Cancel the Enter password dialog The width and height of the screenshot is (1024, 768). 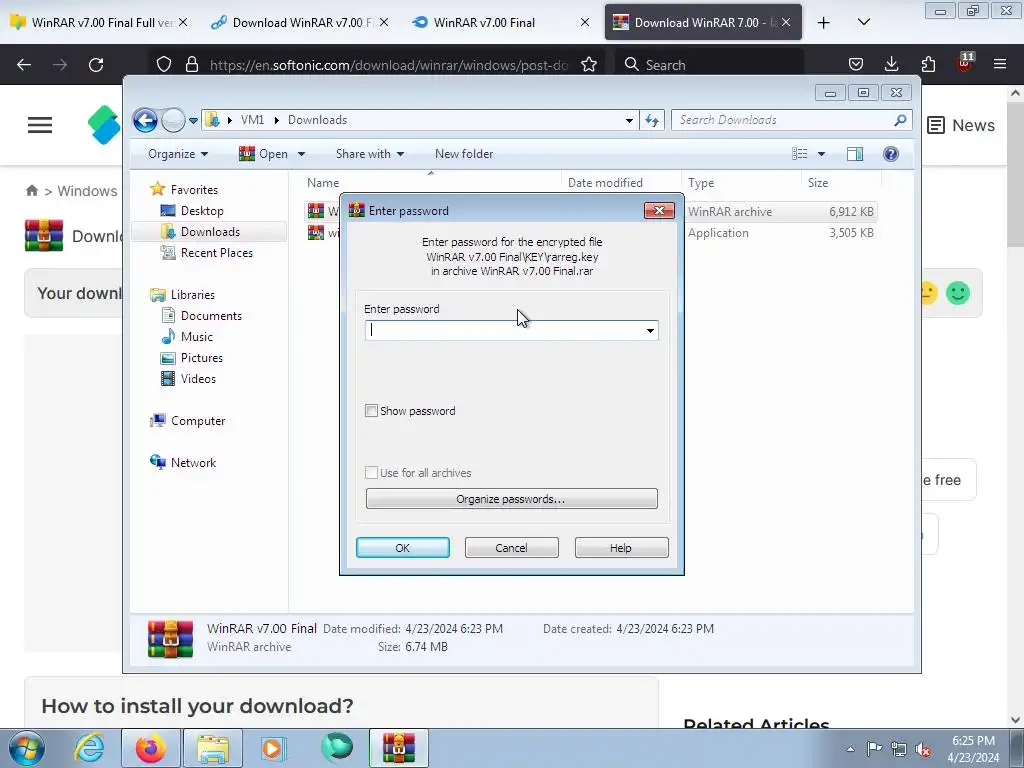[x=511, y=548]
